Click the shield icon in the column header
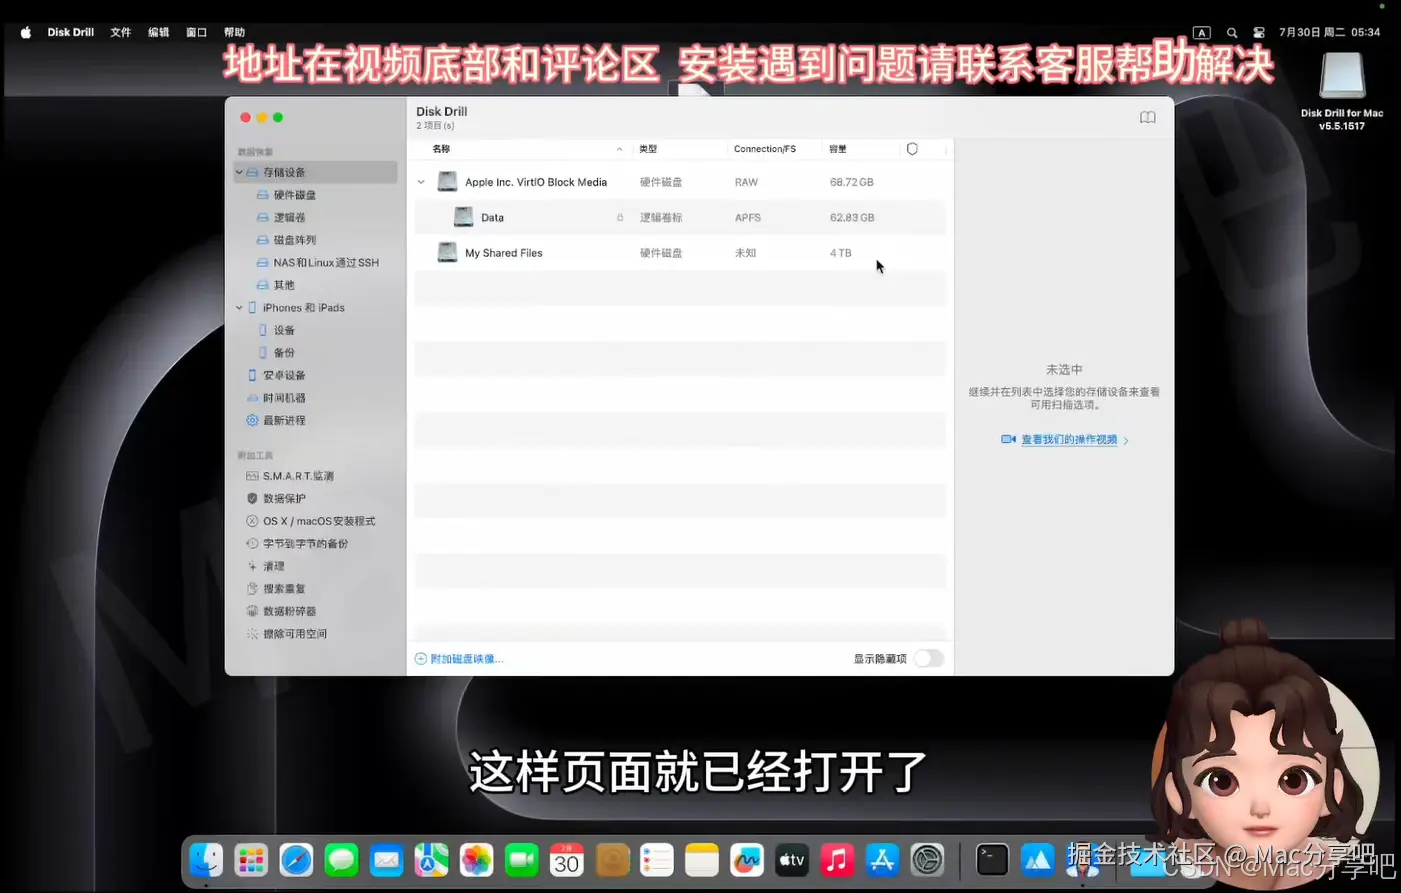Viewport: 1401px width, 893px height. (911, 148)
